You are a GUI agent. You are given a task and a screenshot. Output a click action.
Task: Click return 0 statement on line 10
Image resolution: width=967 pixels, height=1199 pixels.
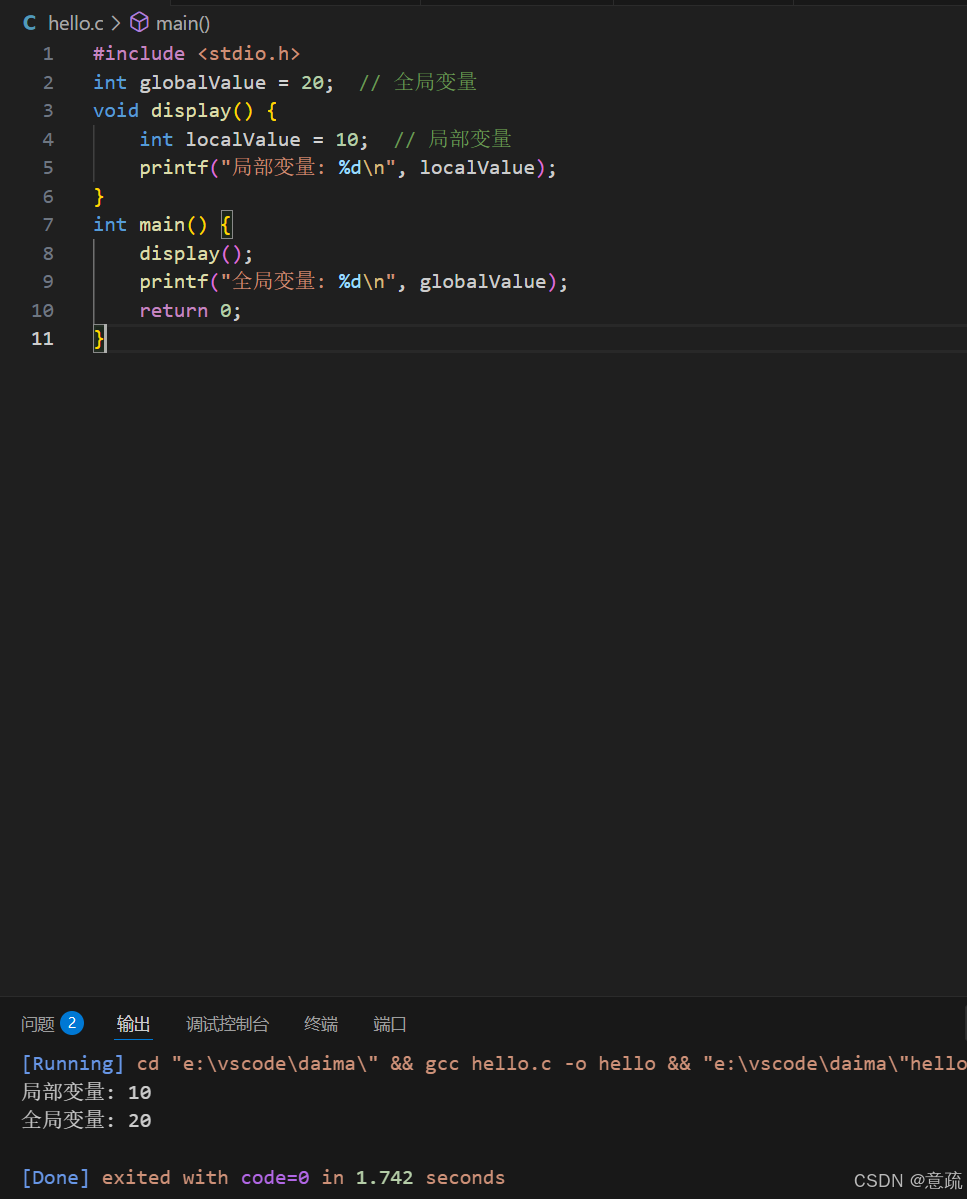(x=190, y=310)
